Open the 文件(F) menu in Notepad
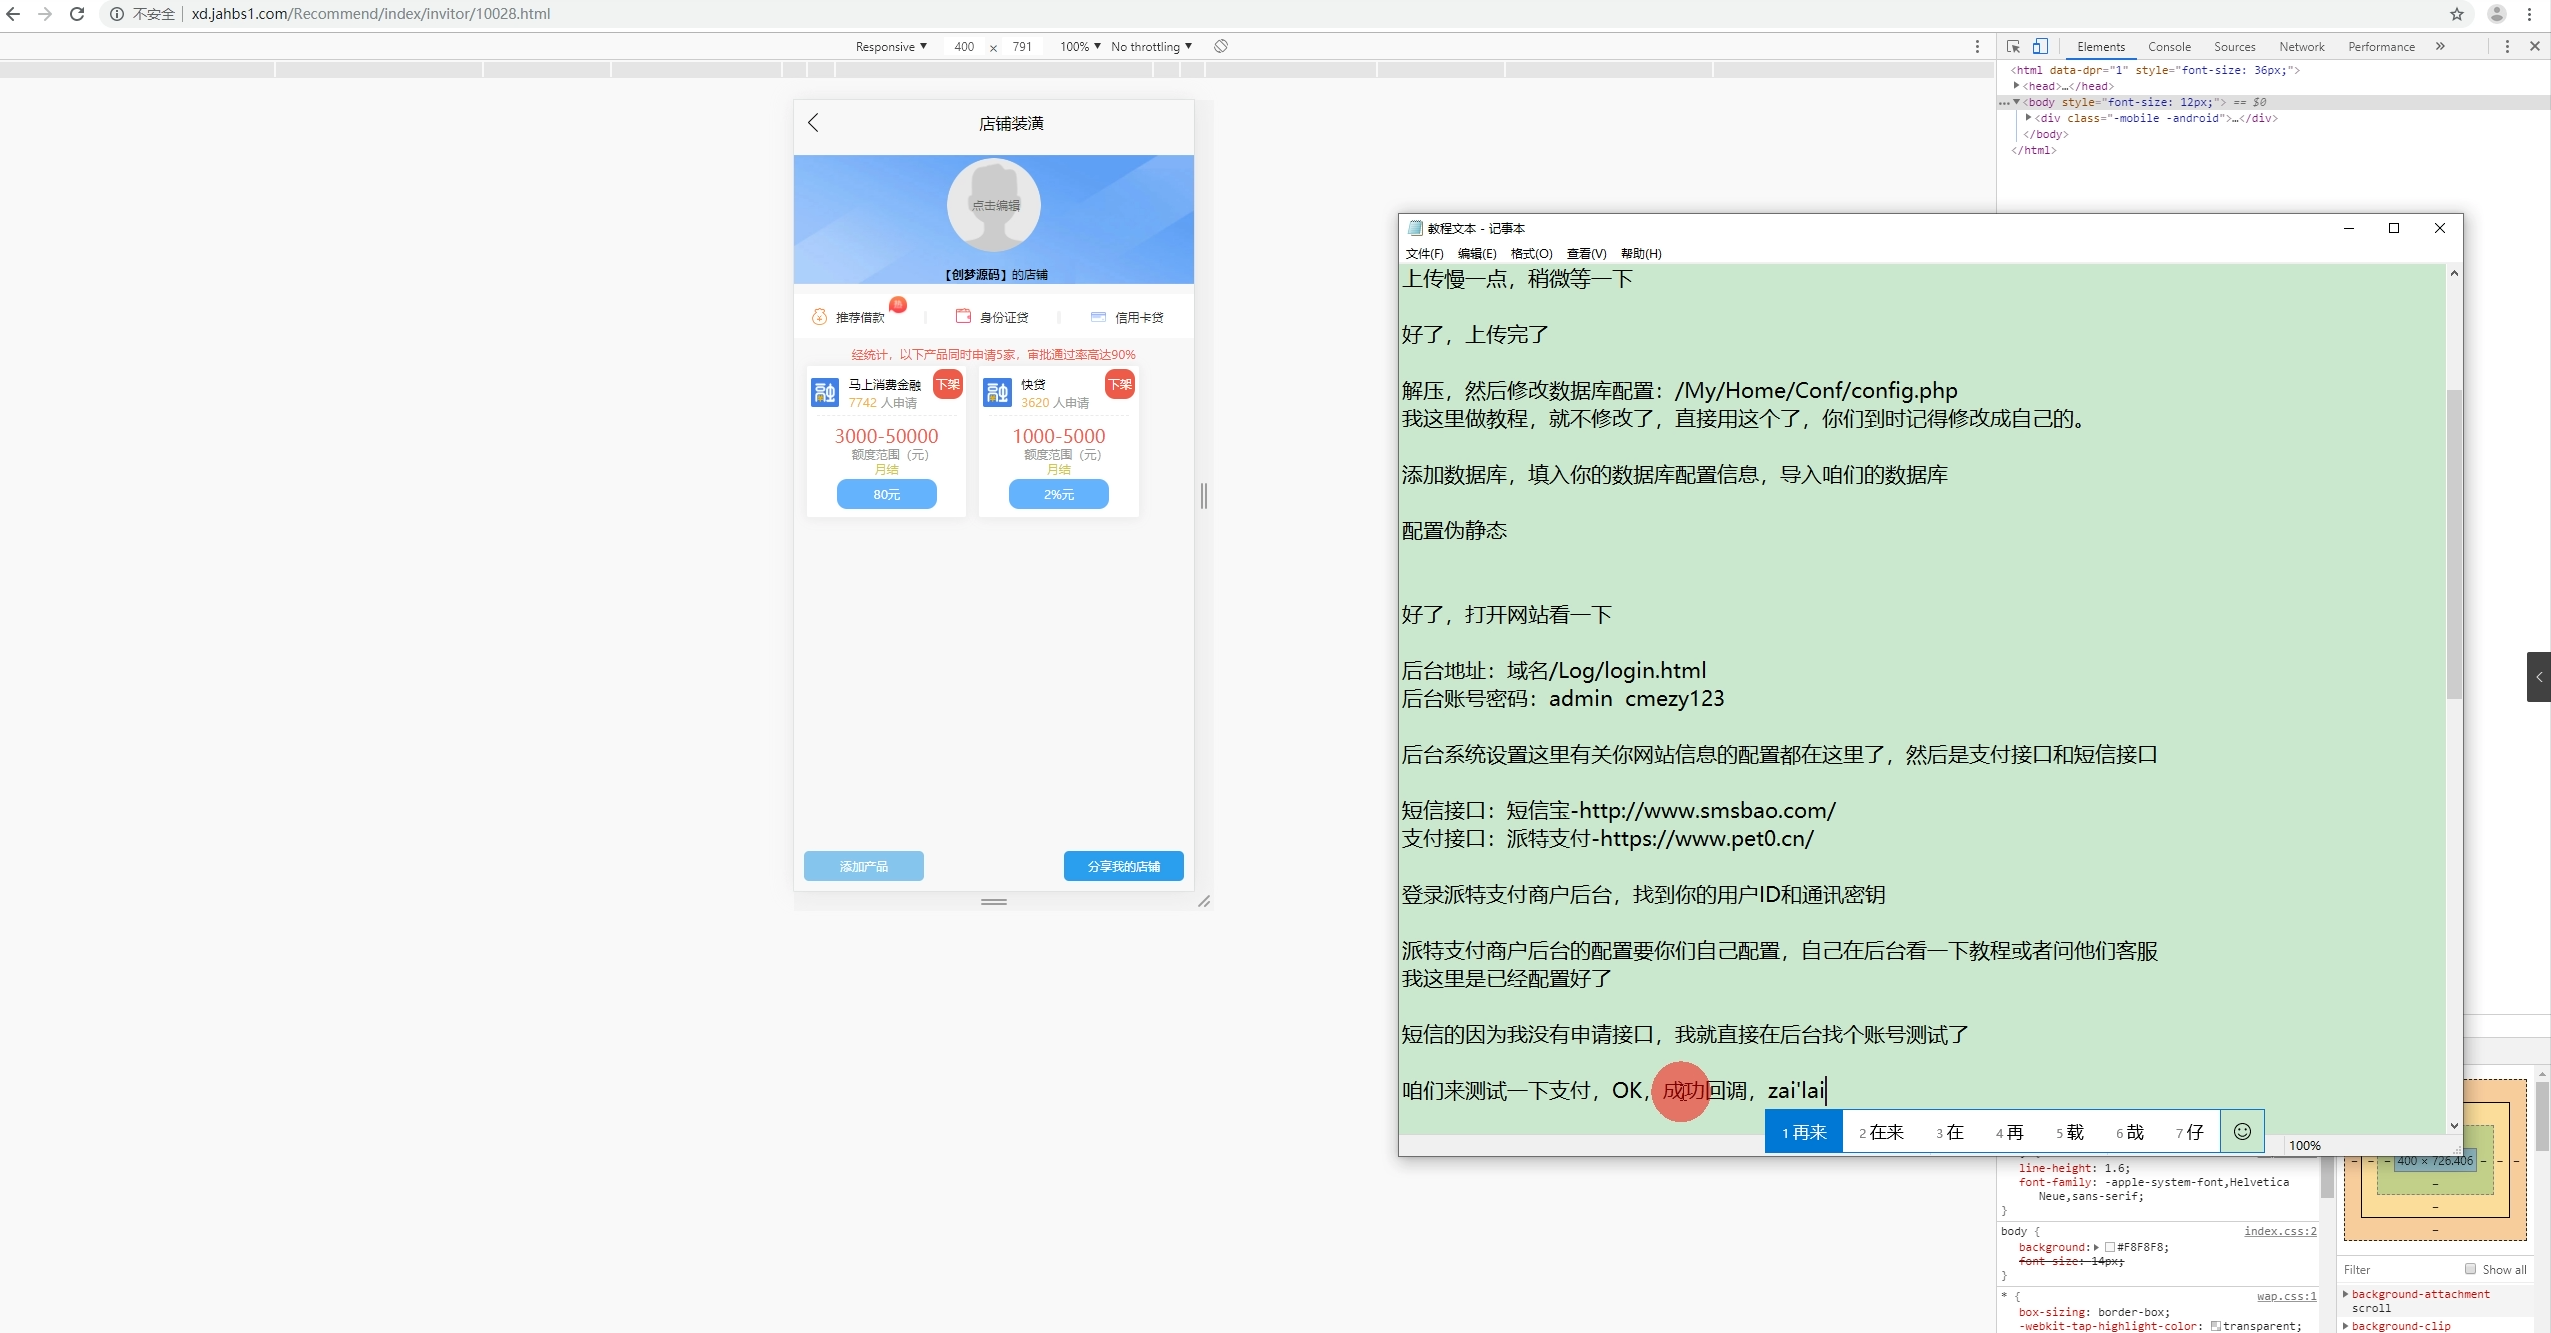Image resolution: width=2551 pixels, height=1333 pixels. click(1424, 253)
